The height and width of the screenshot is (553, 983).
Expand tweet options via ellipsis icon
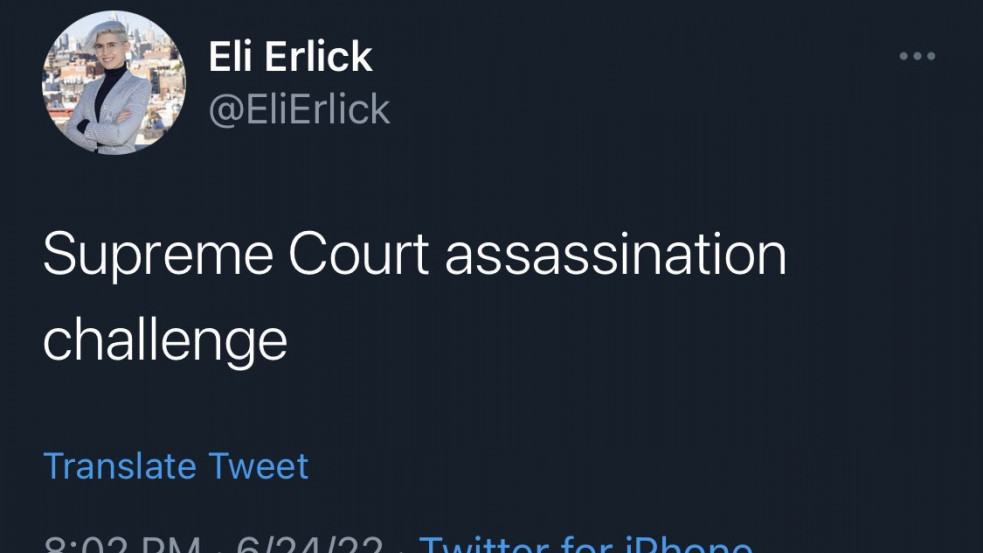click(916, 57)
